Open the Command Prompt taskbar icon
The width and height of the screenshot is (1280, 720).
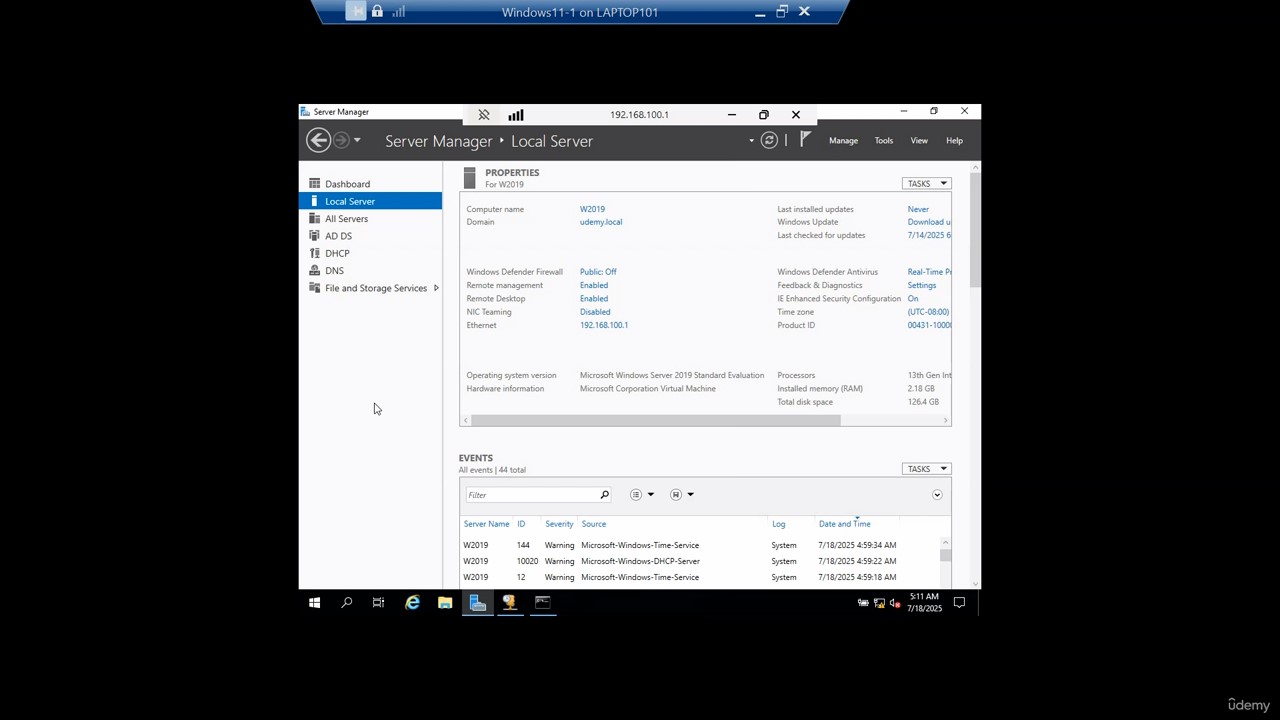[542, 603]
